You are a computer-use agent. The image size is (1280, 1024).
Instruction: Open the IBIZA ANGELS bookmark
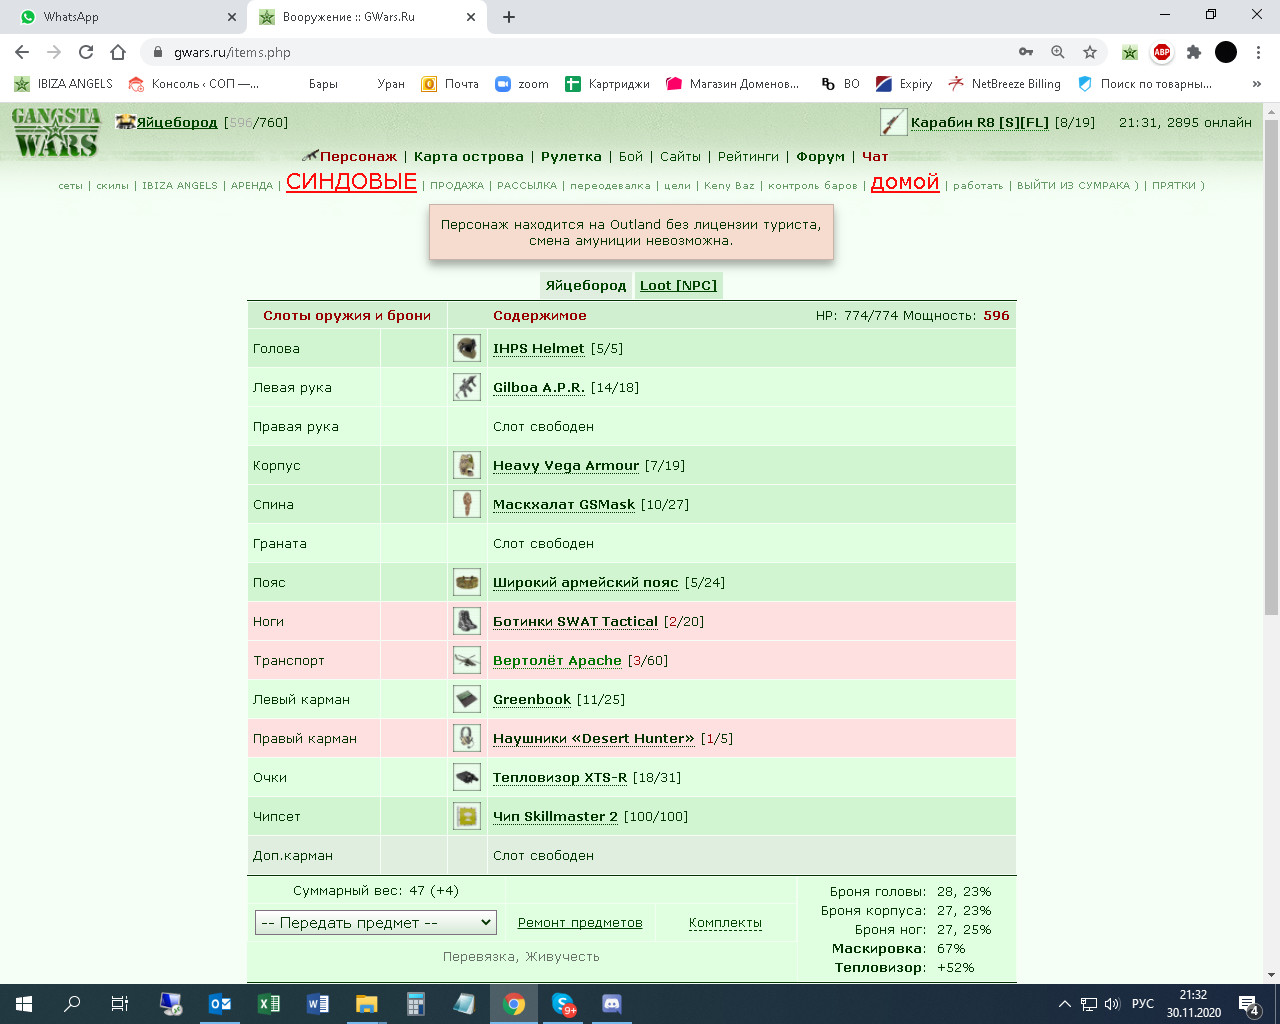pos(63,84)
